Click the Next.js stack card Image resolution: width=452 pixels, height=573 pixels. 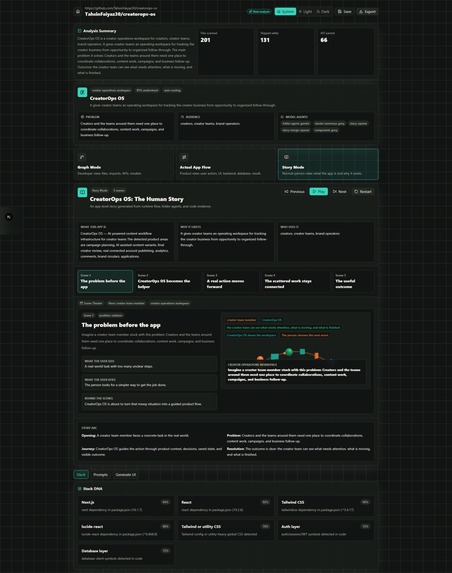pos(126,506)
